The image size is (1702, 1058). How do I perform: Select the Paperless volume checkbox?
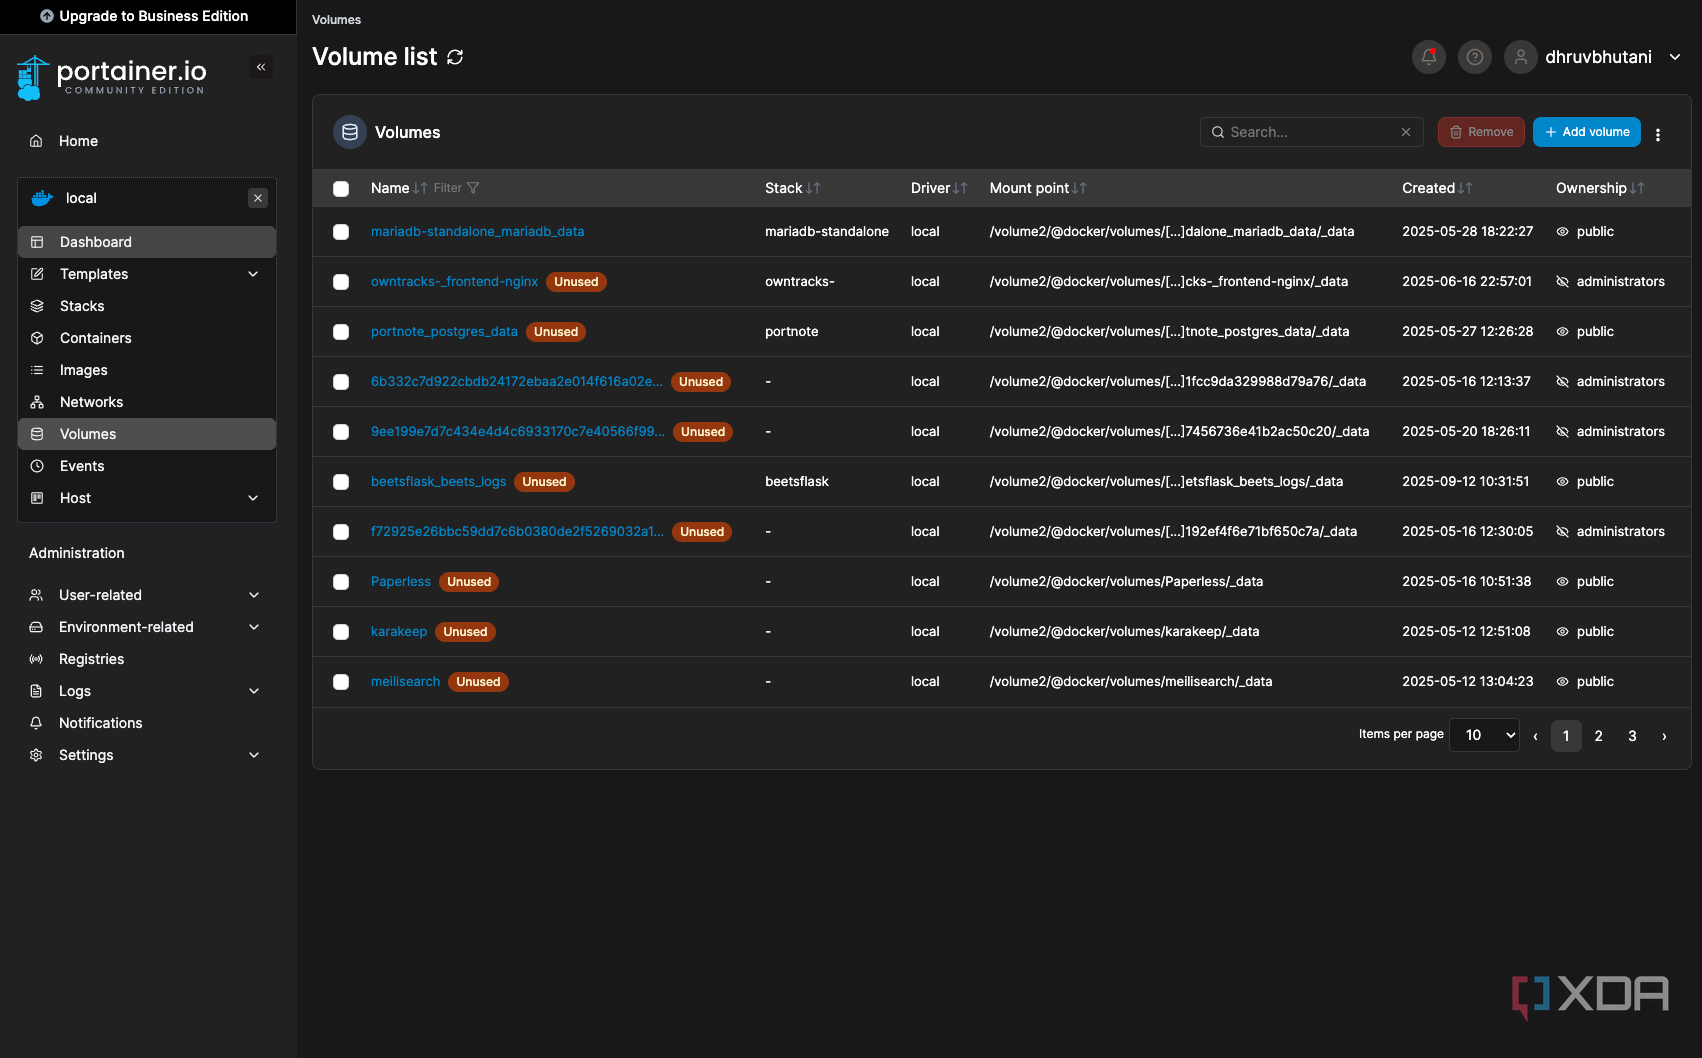coord(341,582)
